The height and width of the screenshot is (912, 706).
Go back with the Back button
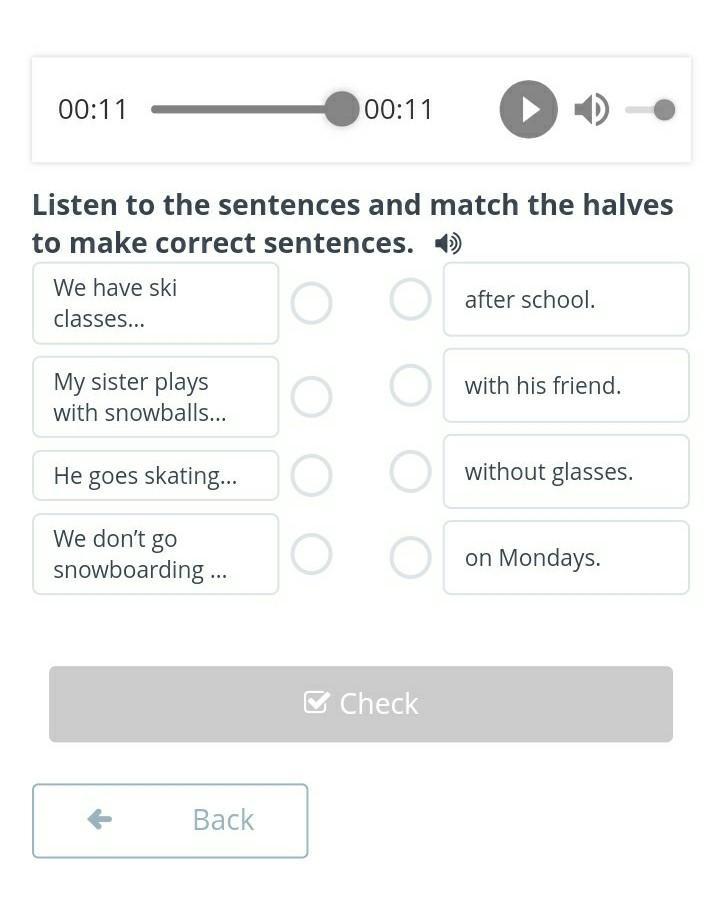point(170,820)
